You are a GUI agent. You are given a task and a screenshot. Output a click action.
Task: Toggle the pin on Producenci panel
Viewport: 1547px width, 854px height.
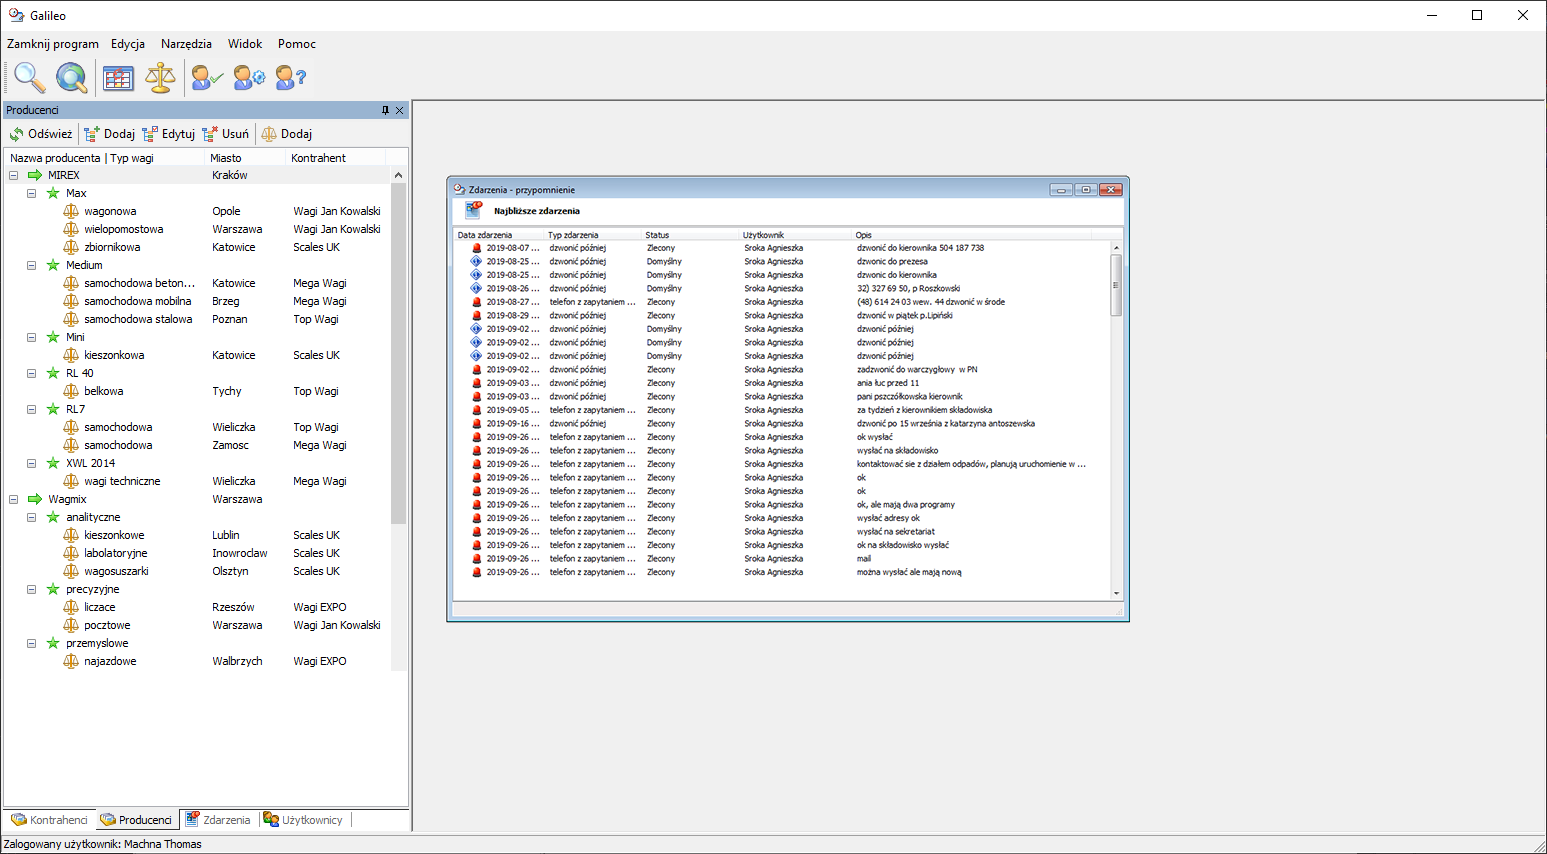[385, 110]
